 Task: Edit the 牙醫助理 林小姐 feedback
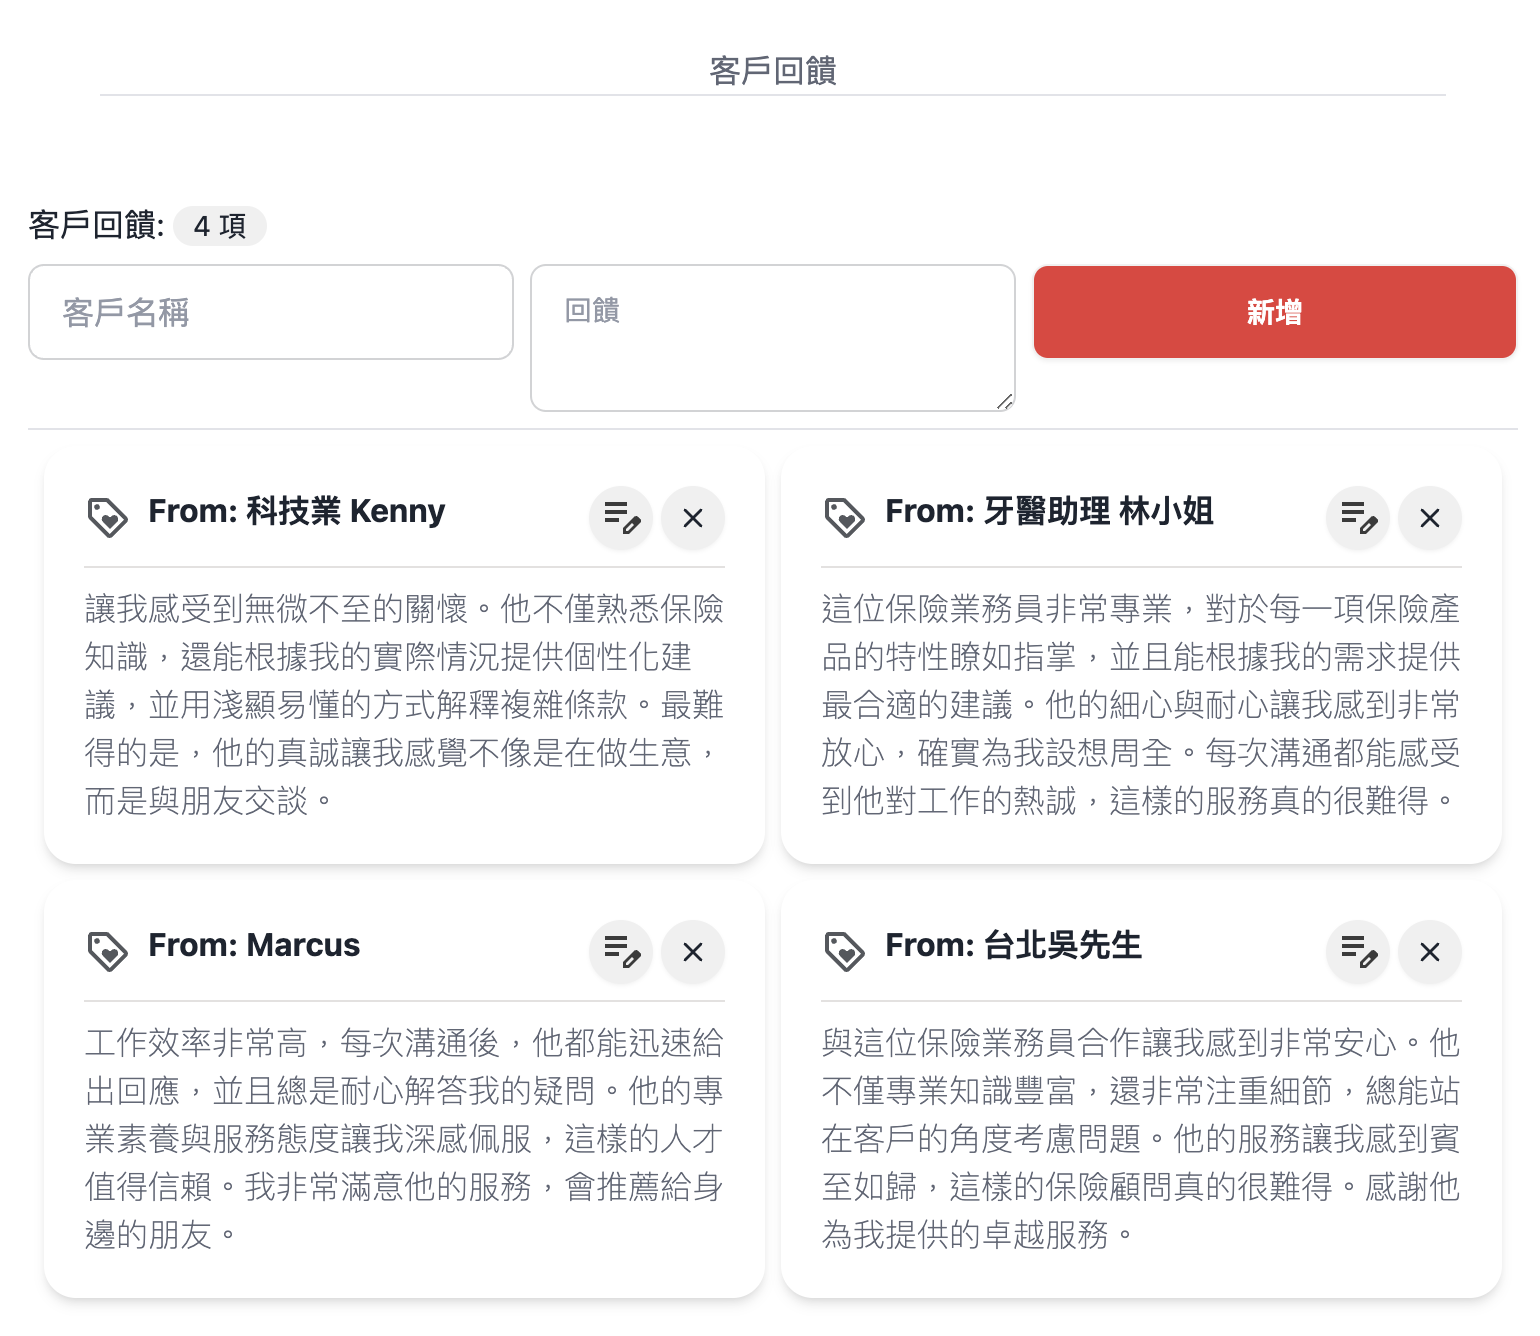pos(1358,518)
